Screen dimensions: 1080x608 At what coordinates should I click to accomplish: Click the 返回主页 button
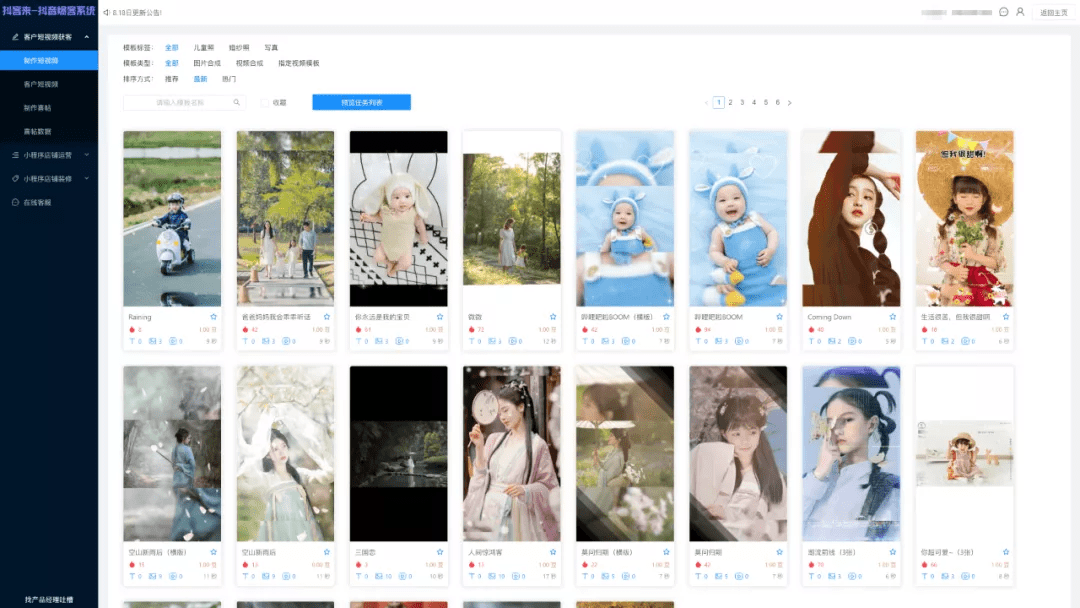1054,12
